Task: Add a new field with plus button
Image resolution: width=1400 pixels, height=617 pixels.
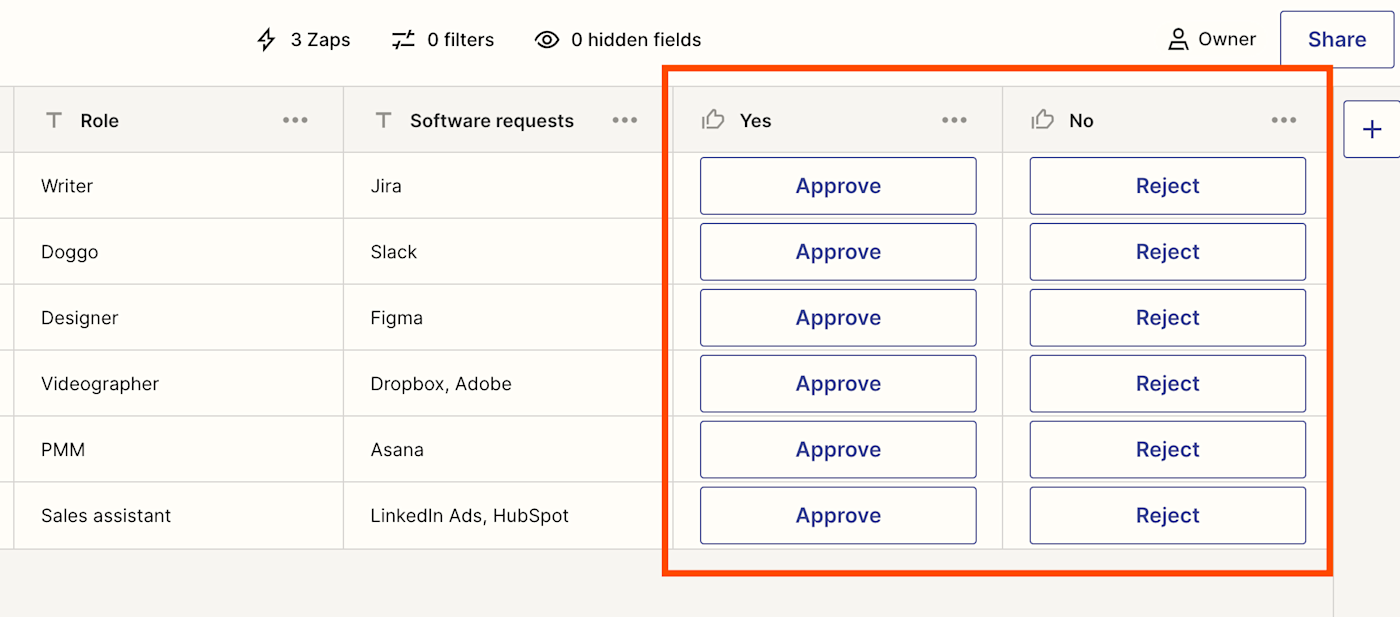Action: [x=1372, y=129]
